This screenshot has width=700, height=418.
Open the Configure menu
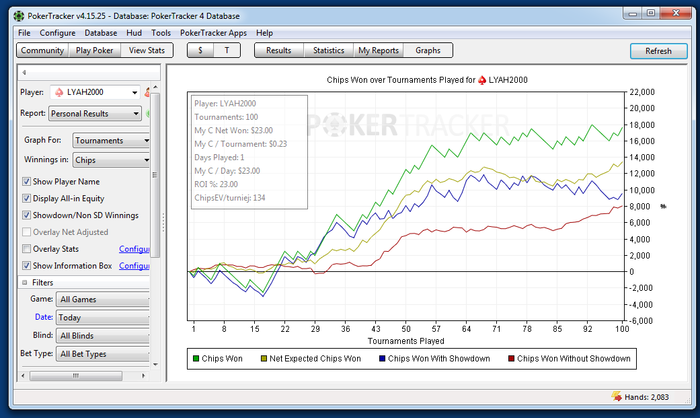click(58, 33)
